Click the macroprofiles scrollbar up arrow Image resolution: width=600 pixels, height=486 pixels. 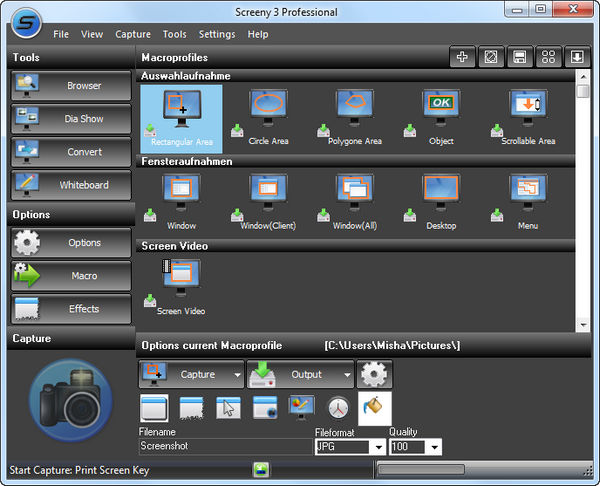coord(583,77)
